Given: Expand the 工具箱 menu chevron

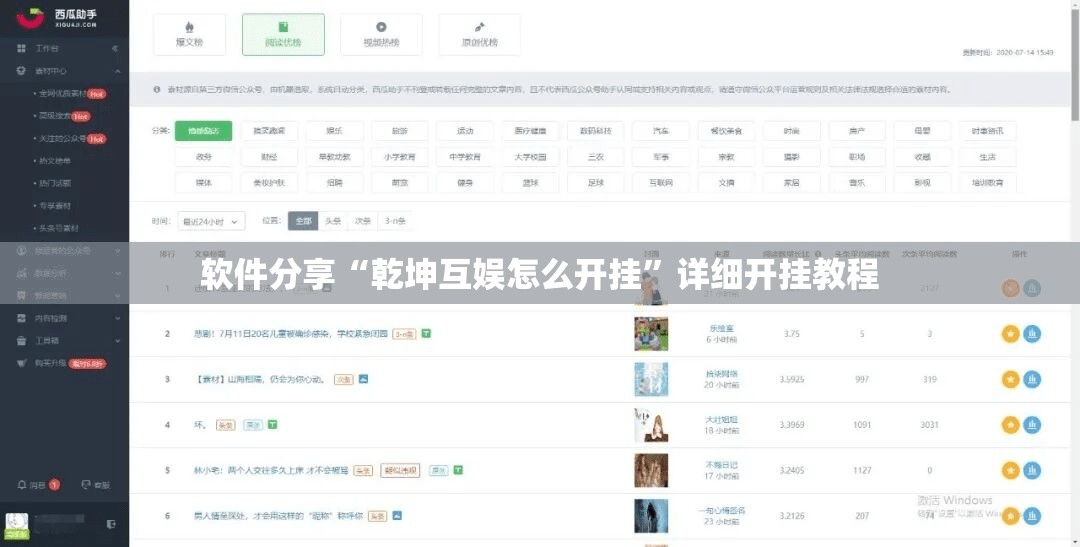Looking at the screenshot, I should pyautogui.click(x=118, y=340).
